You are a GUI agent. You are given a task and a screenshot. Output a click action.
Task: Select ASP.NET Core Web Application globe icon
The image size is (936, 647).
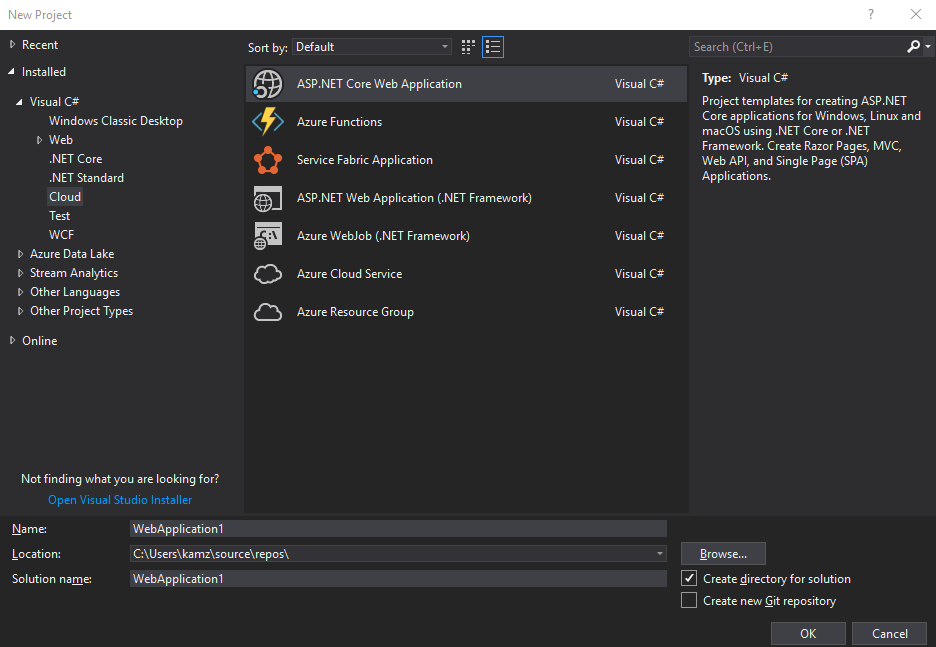click(267, 84)
